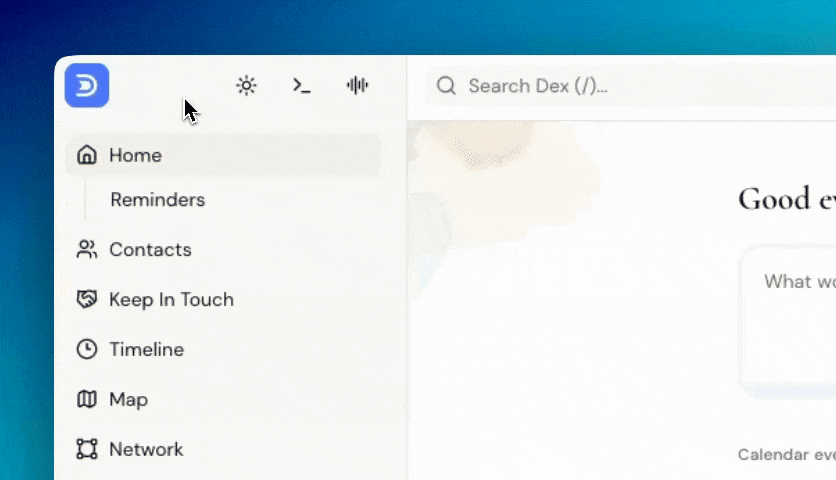Click the Timeline clock icon

point(87,349)
